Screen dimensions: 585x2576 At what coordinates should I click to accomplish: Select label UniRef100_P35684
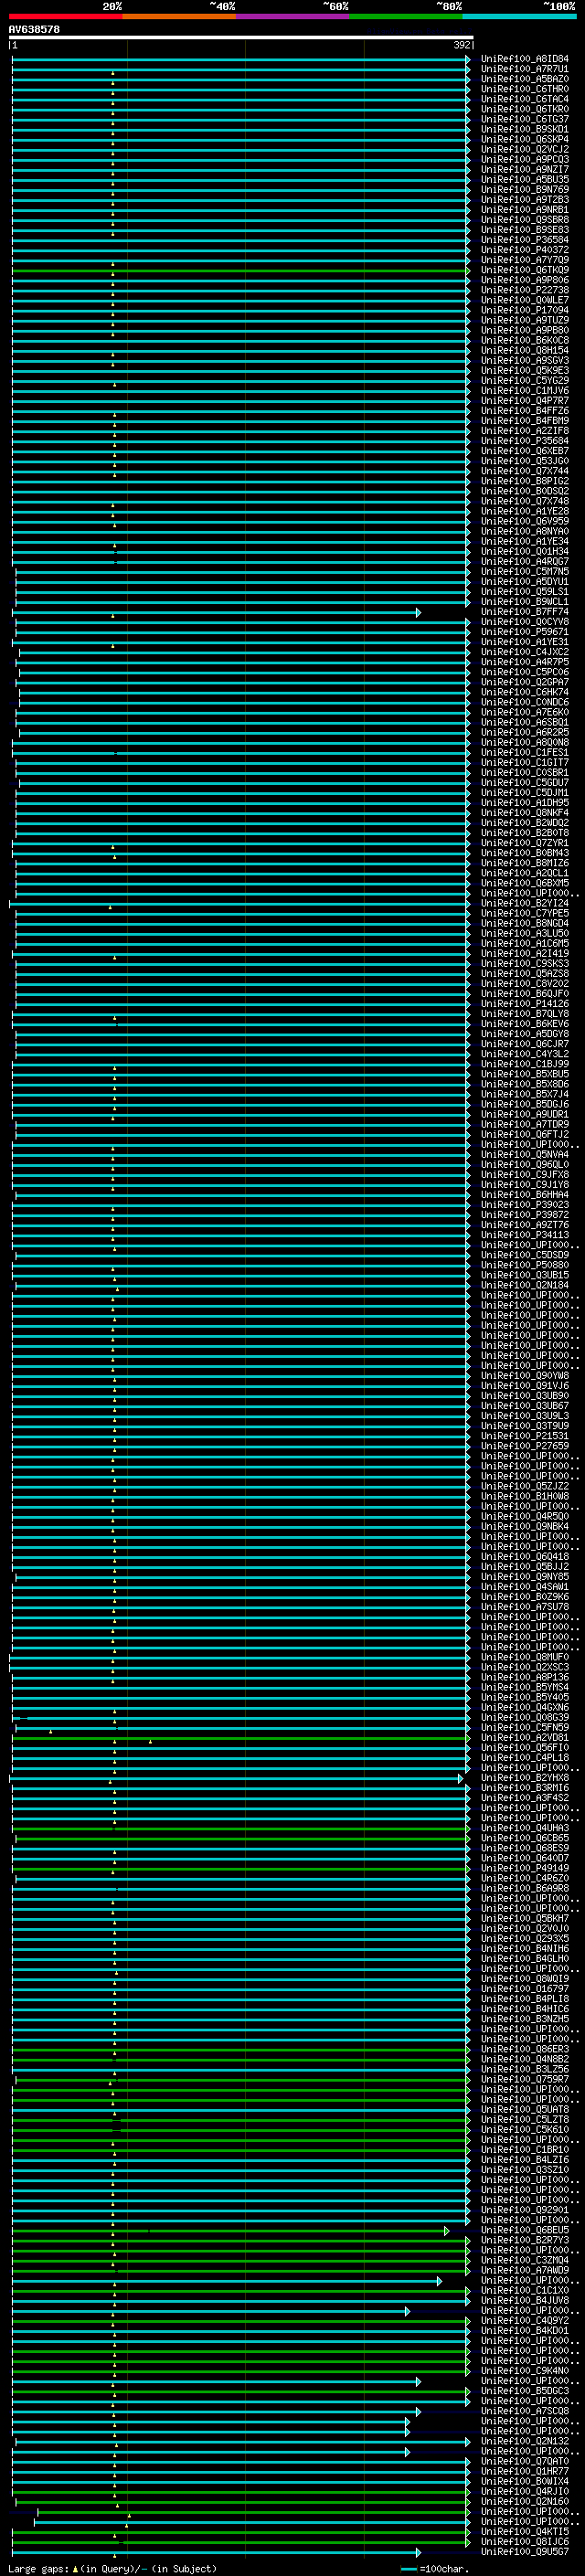524,441
